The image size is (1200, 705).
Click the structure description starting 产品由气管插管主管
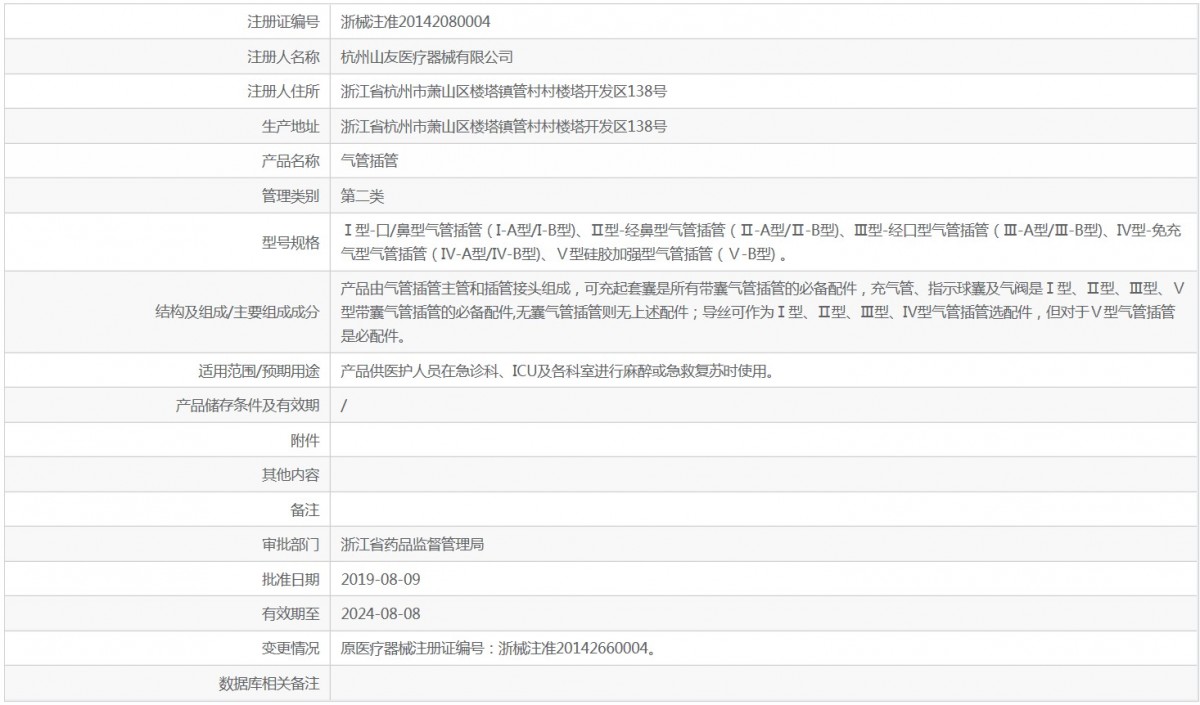pos(763,312)
